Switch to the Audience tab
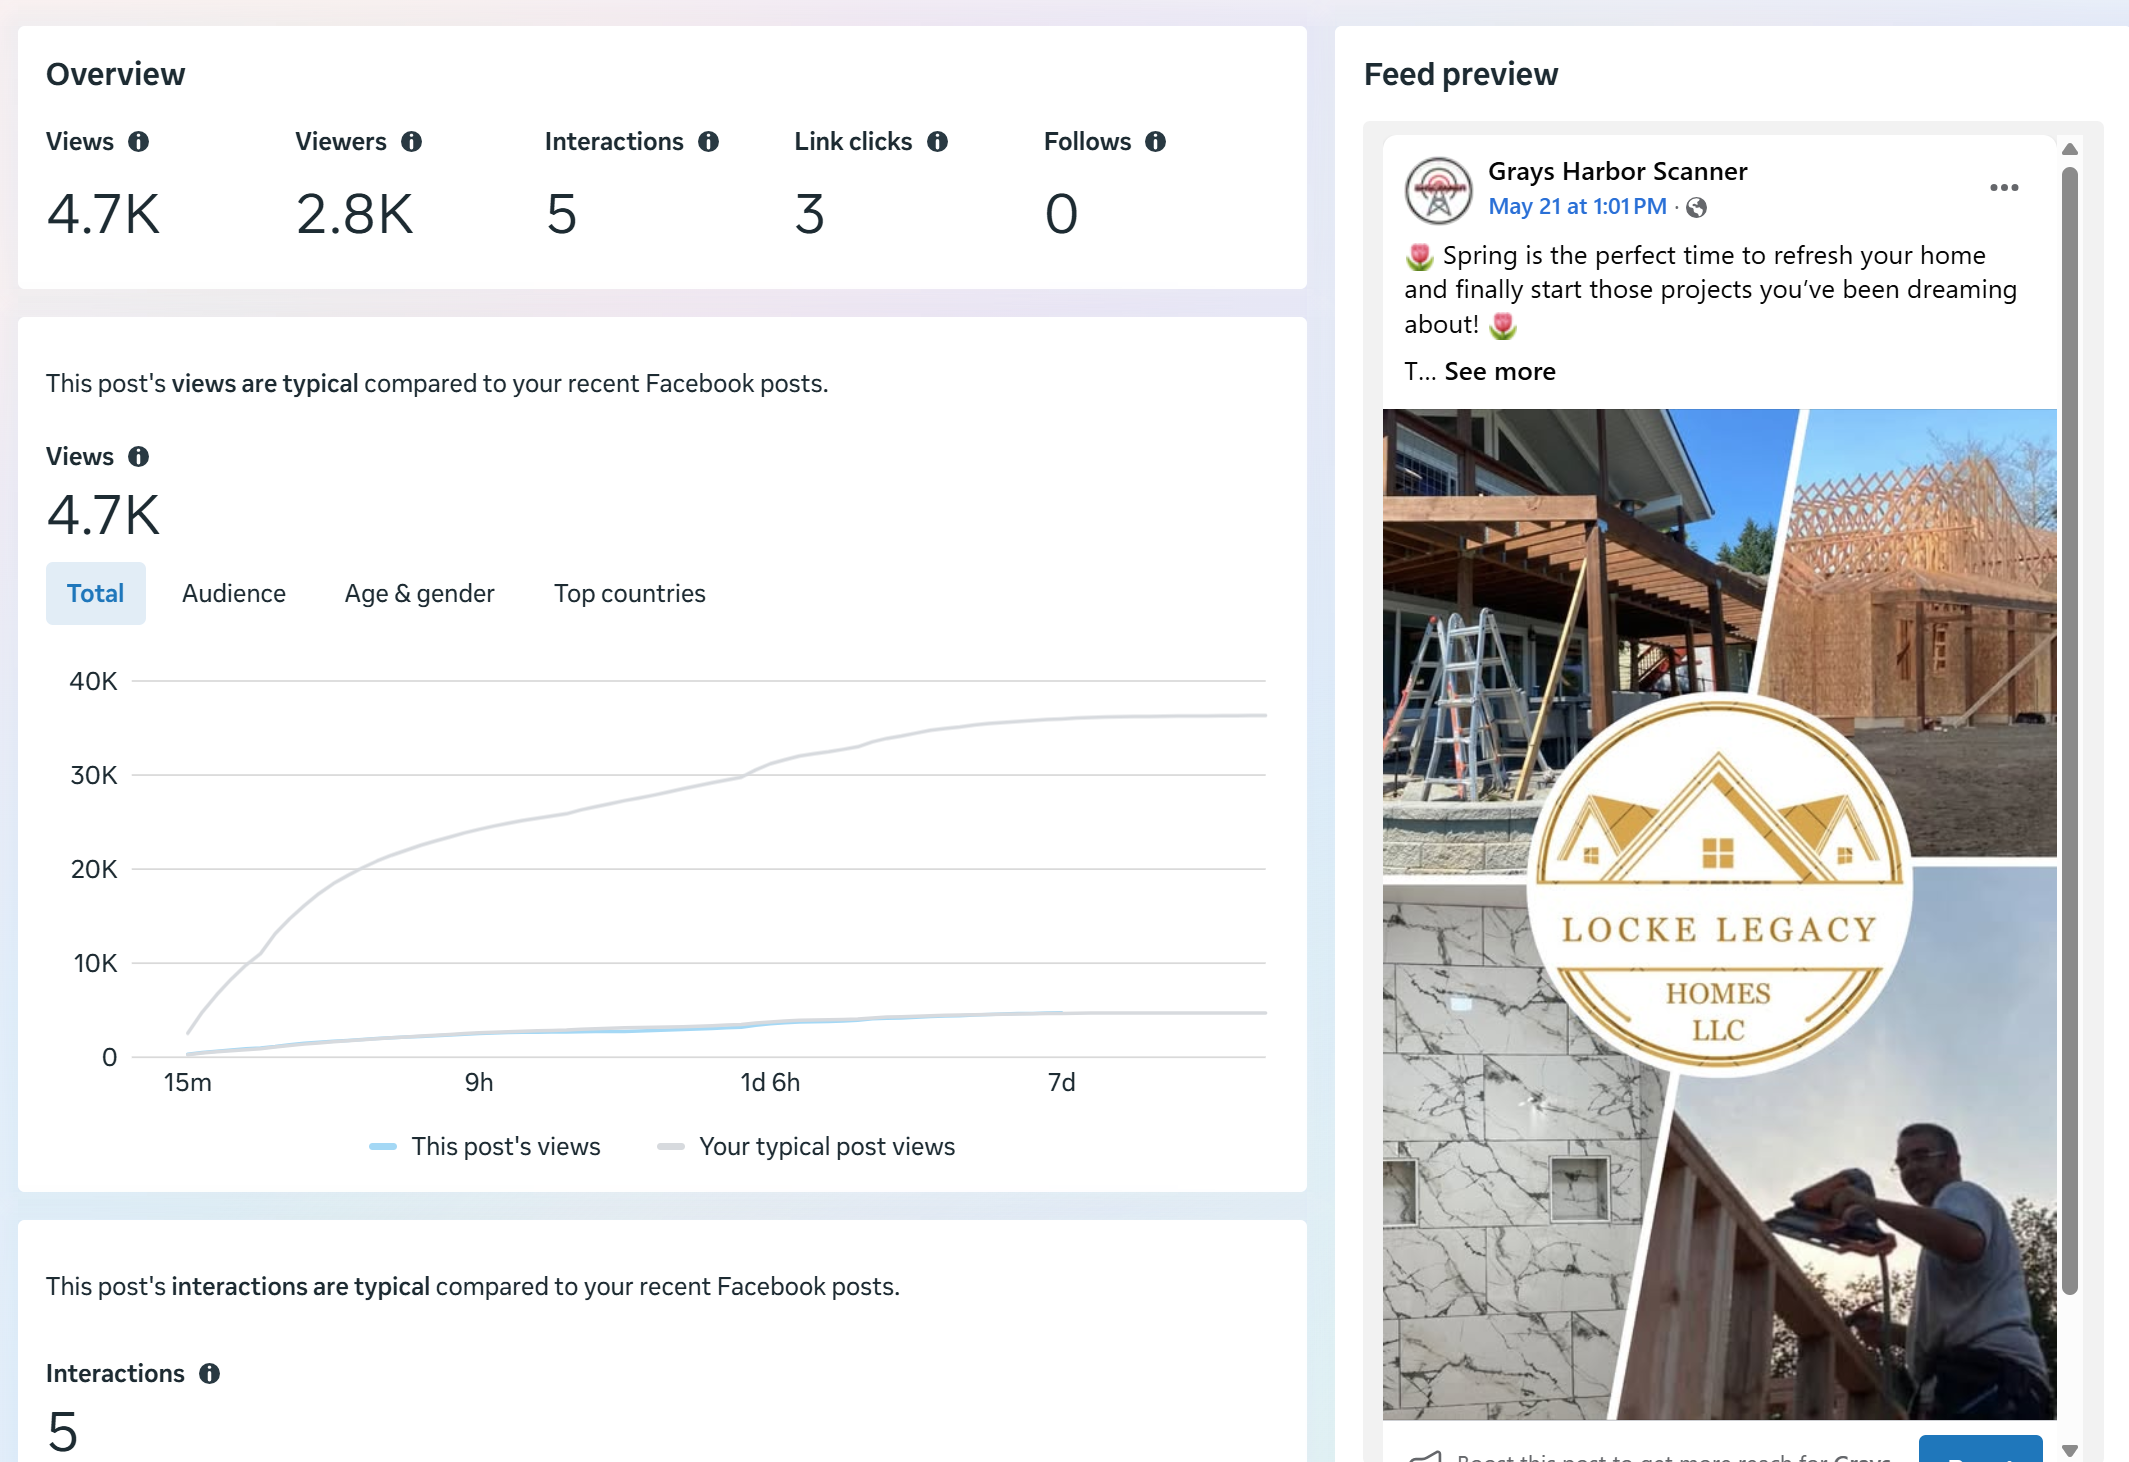Image resolution: width=2129 pixels, height=1462 pixels. coord(234,594)
